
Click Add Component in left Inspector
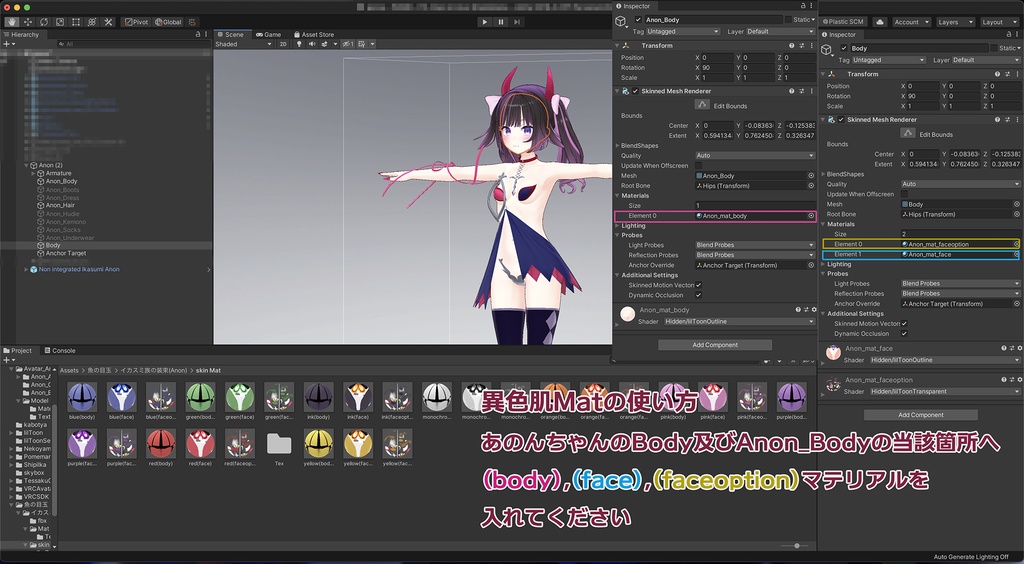[715, 345]
